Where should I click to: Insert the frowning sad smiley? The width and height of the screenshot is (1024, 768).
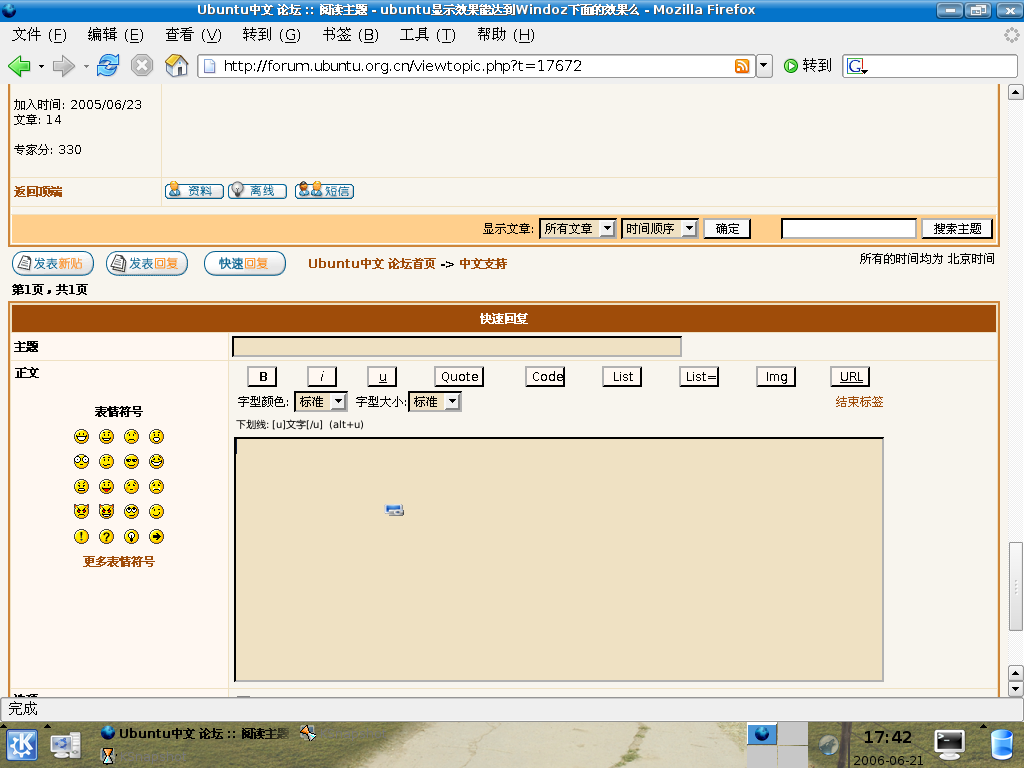[x=131, y=437]
